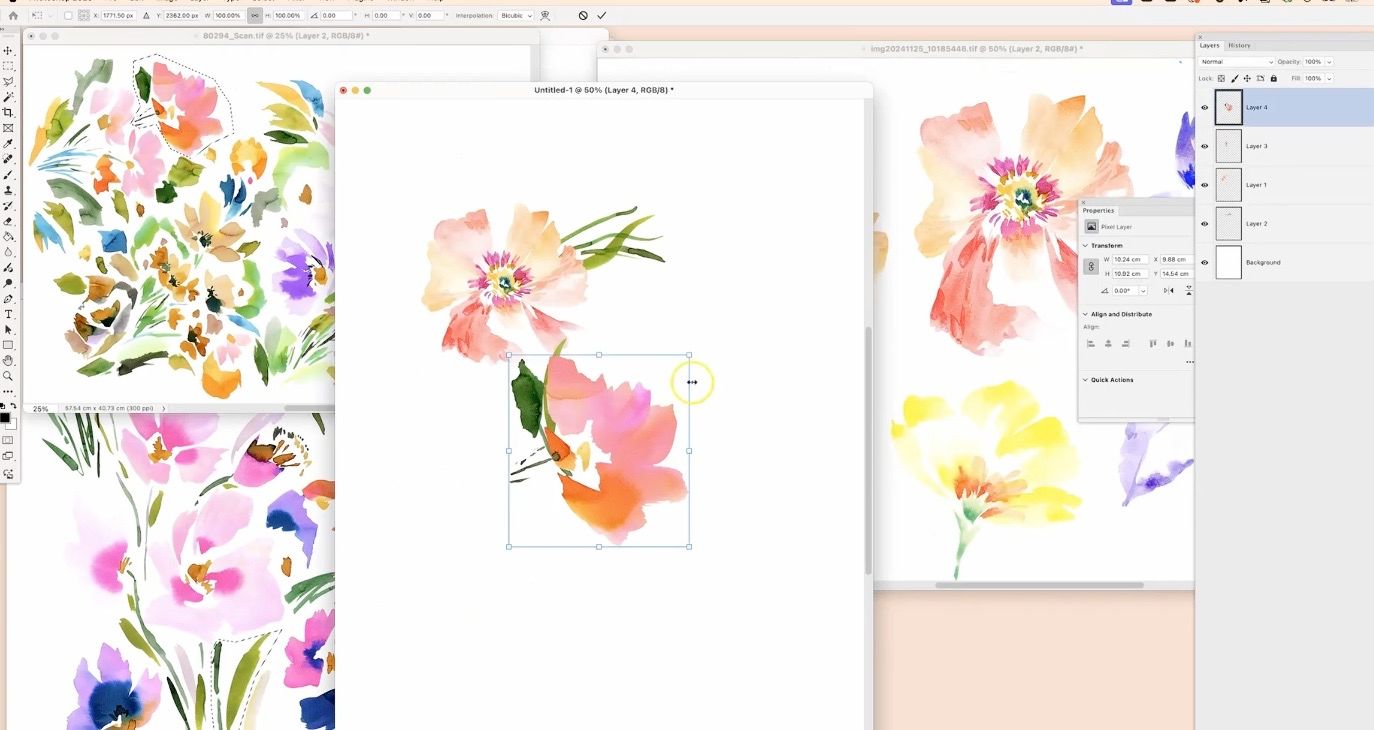
Task: Select the Move tool in the toolbar
Action: tap(8, 50)
